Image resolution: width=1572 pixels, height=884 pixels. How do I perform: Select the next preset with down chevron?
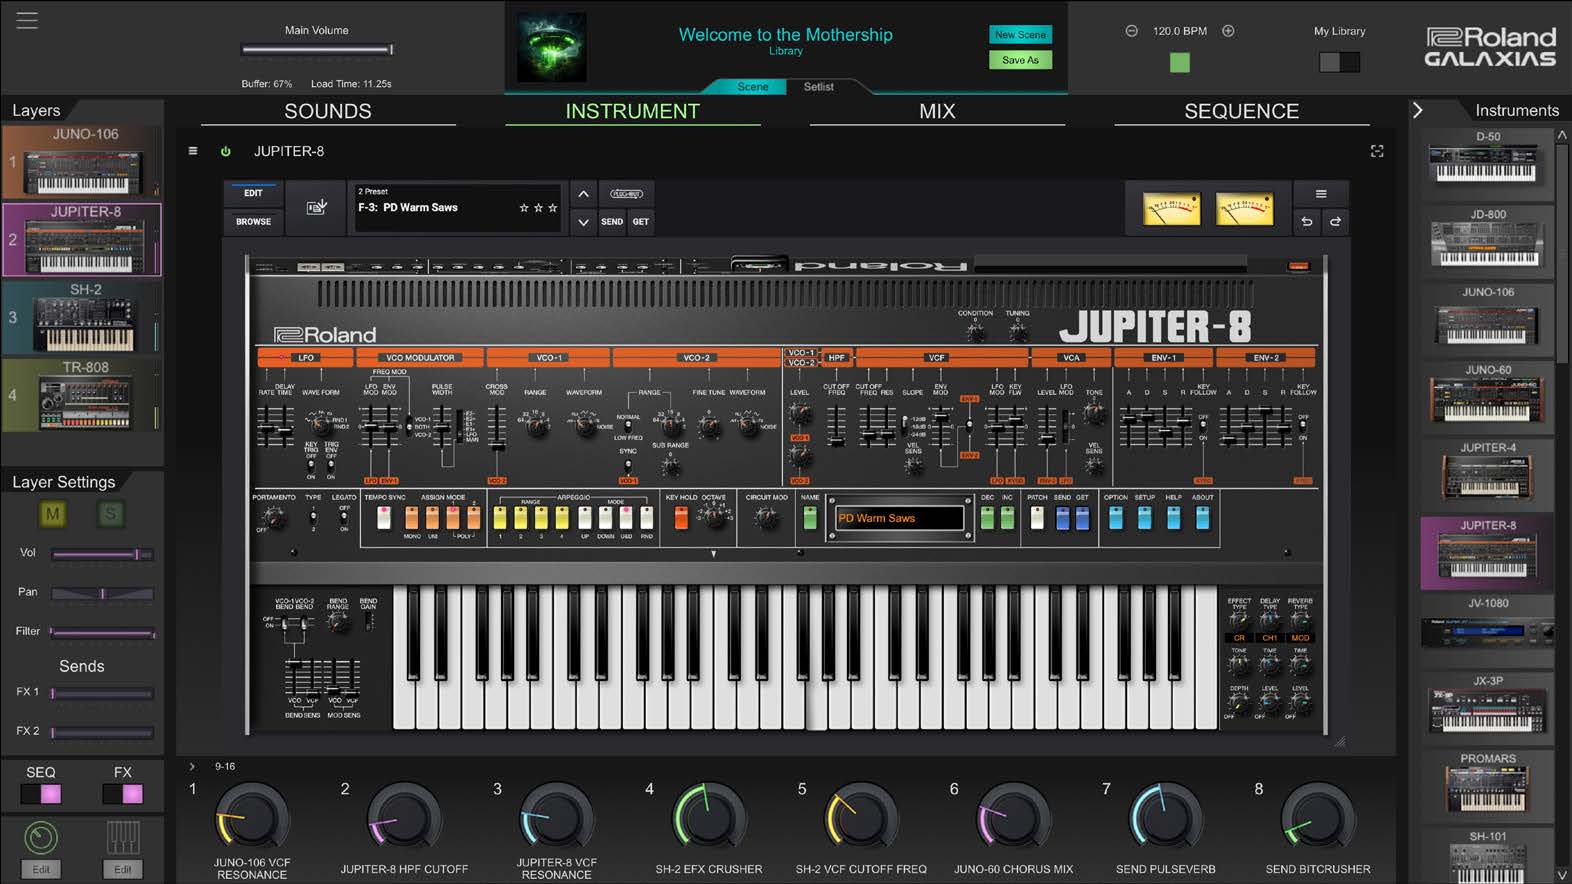coord(584,222)
